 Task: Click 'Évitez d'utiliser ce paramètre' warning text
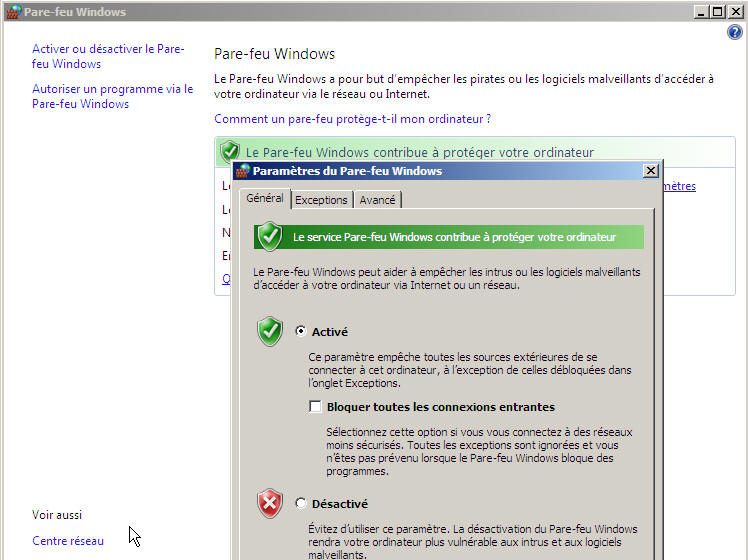(x=472, y=542)
